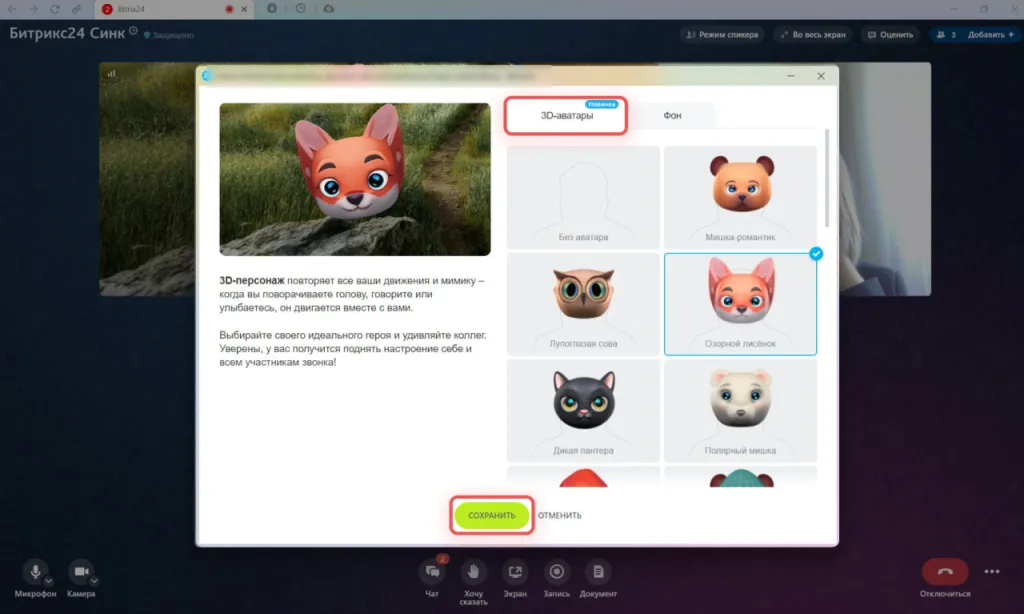
Task: Open the Документ option
Action: pos(598,572)
